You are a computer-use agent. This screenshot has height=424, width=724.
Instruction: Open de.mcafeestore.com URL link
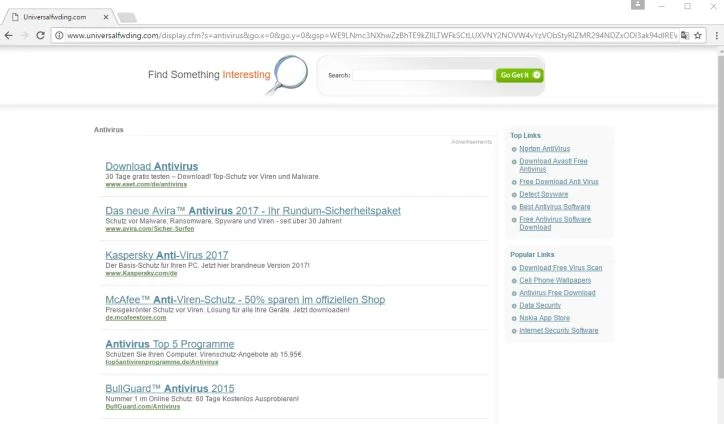136,318
